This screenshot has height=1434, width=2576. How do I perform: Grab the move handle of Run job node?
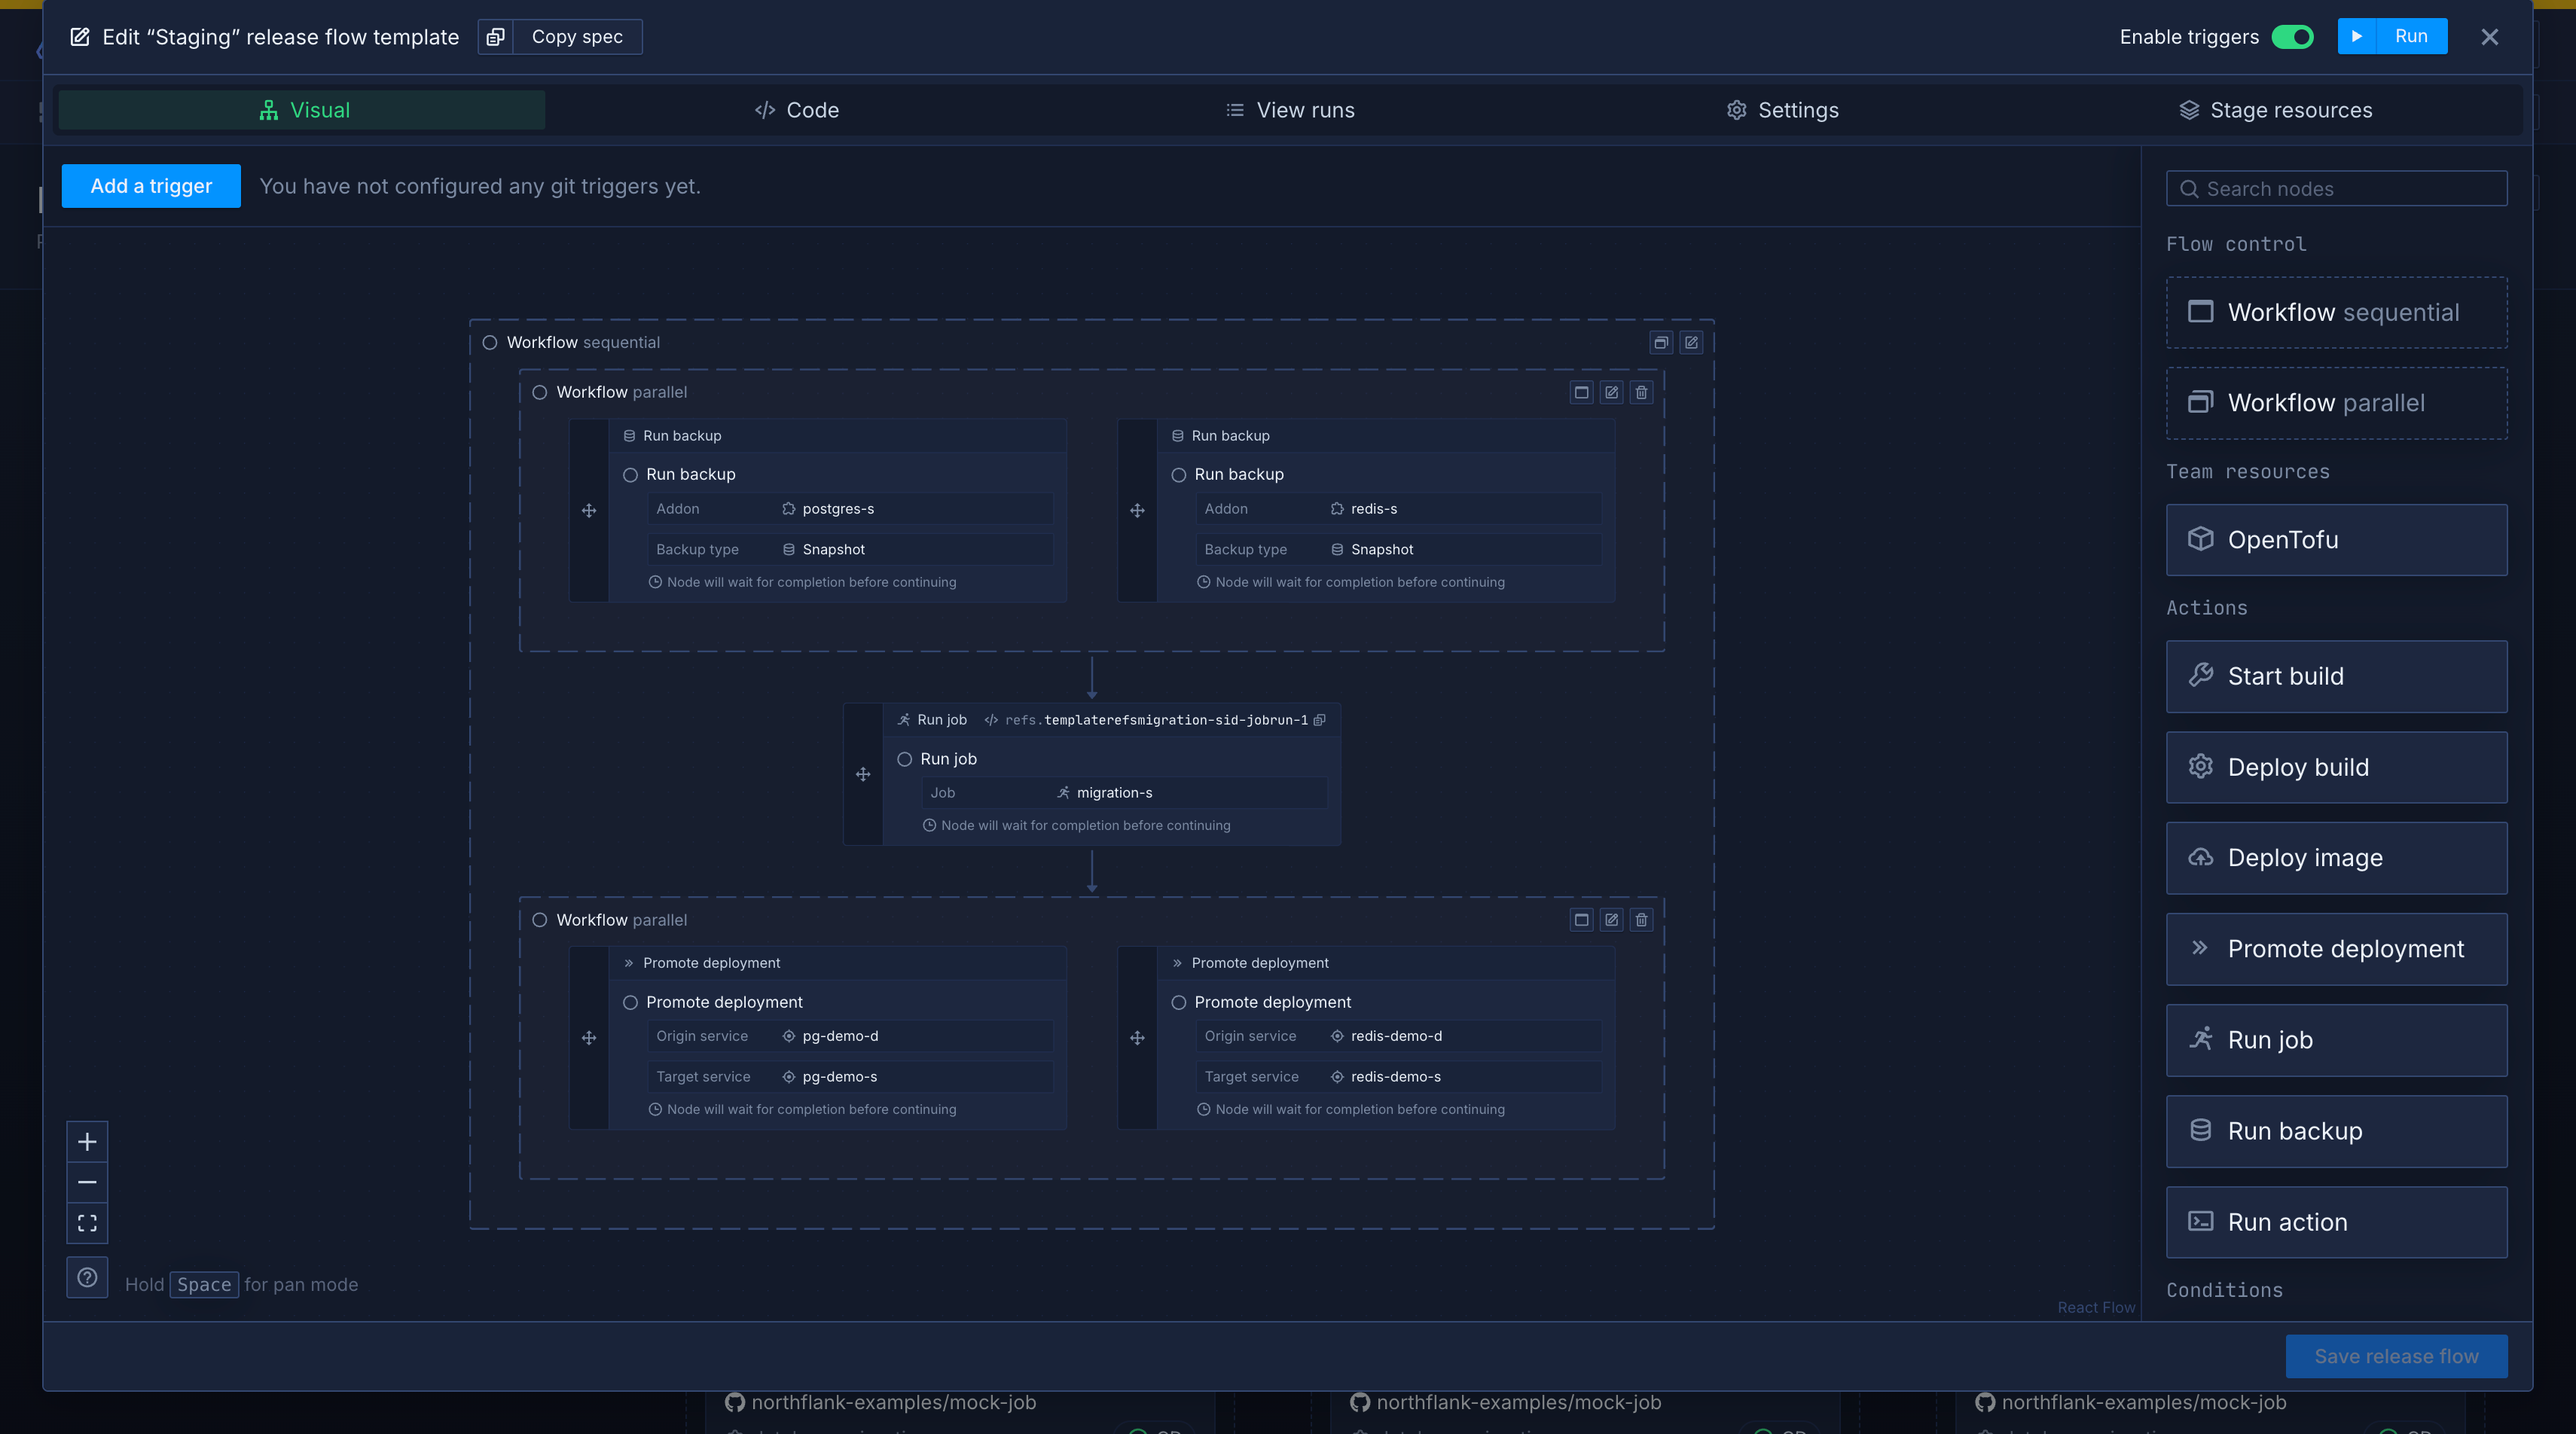click(863, 775)
